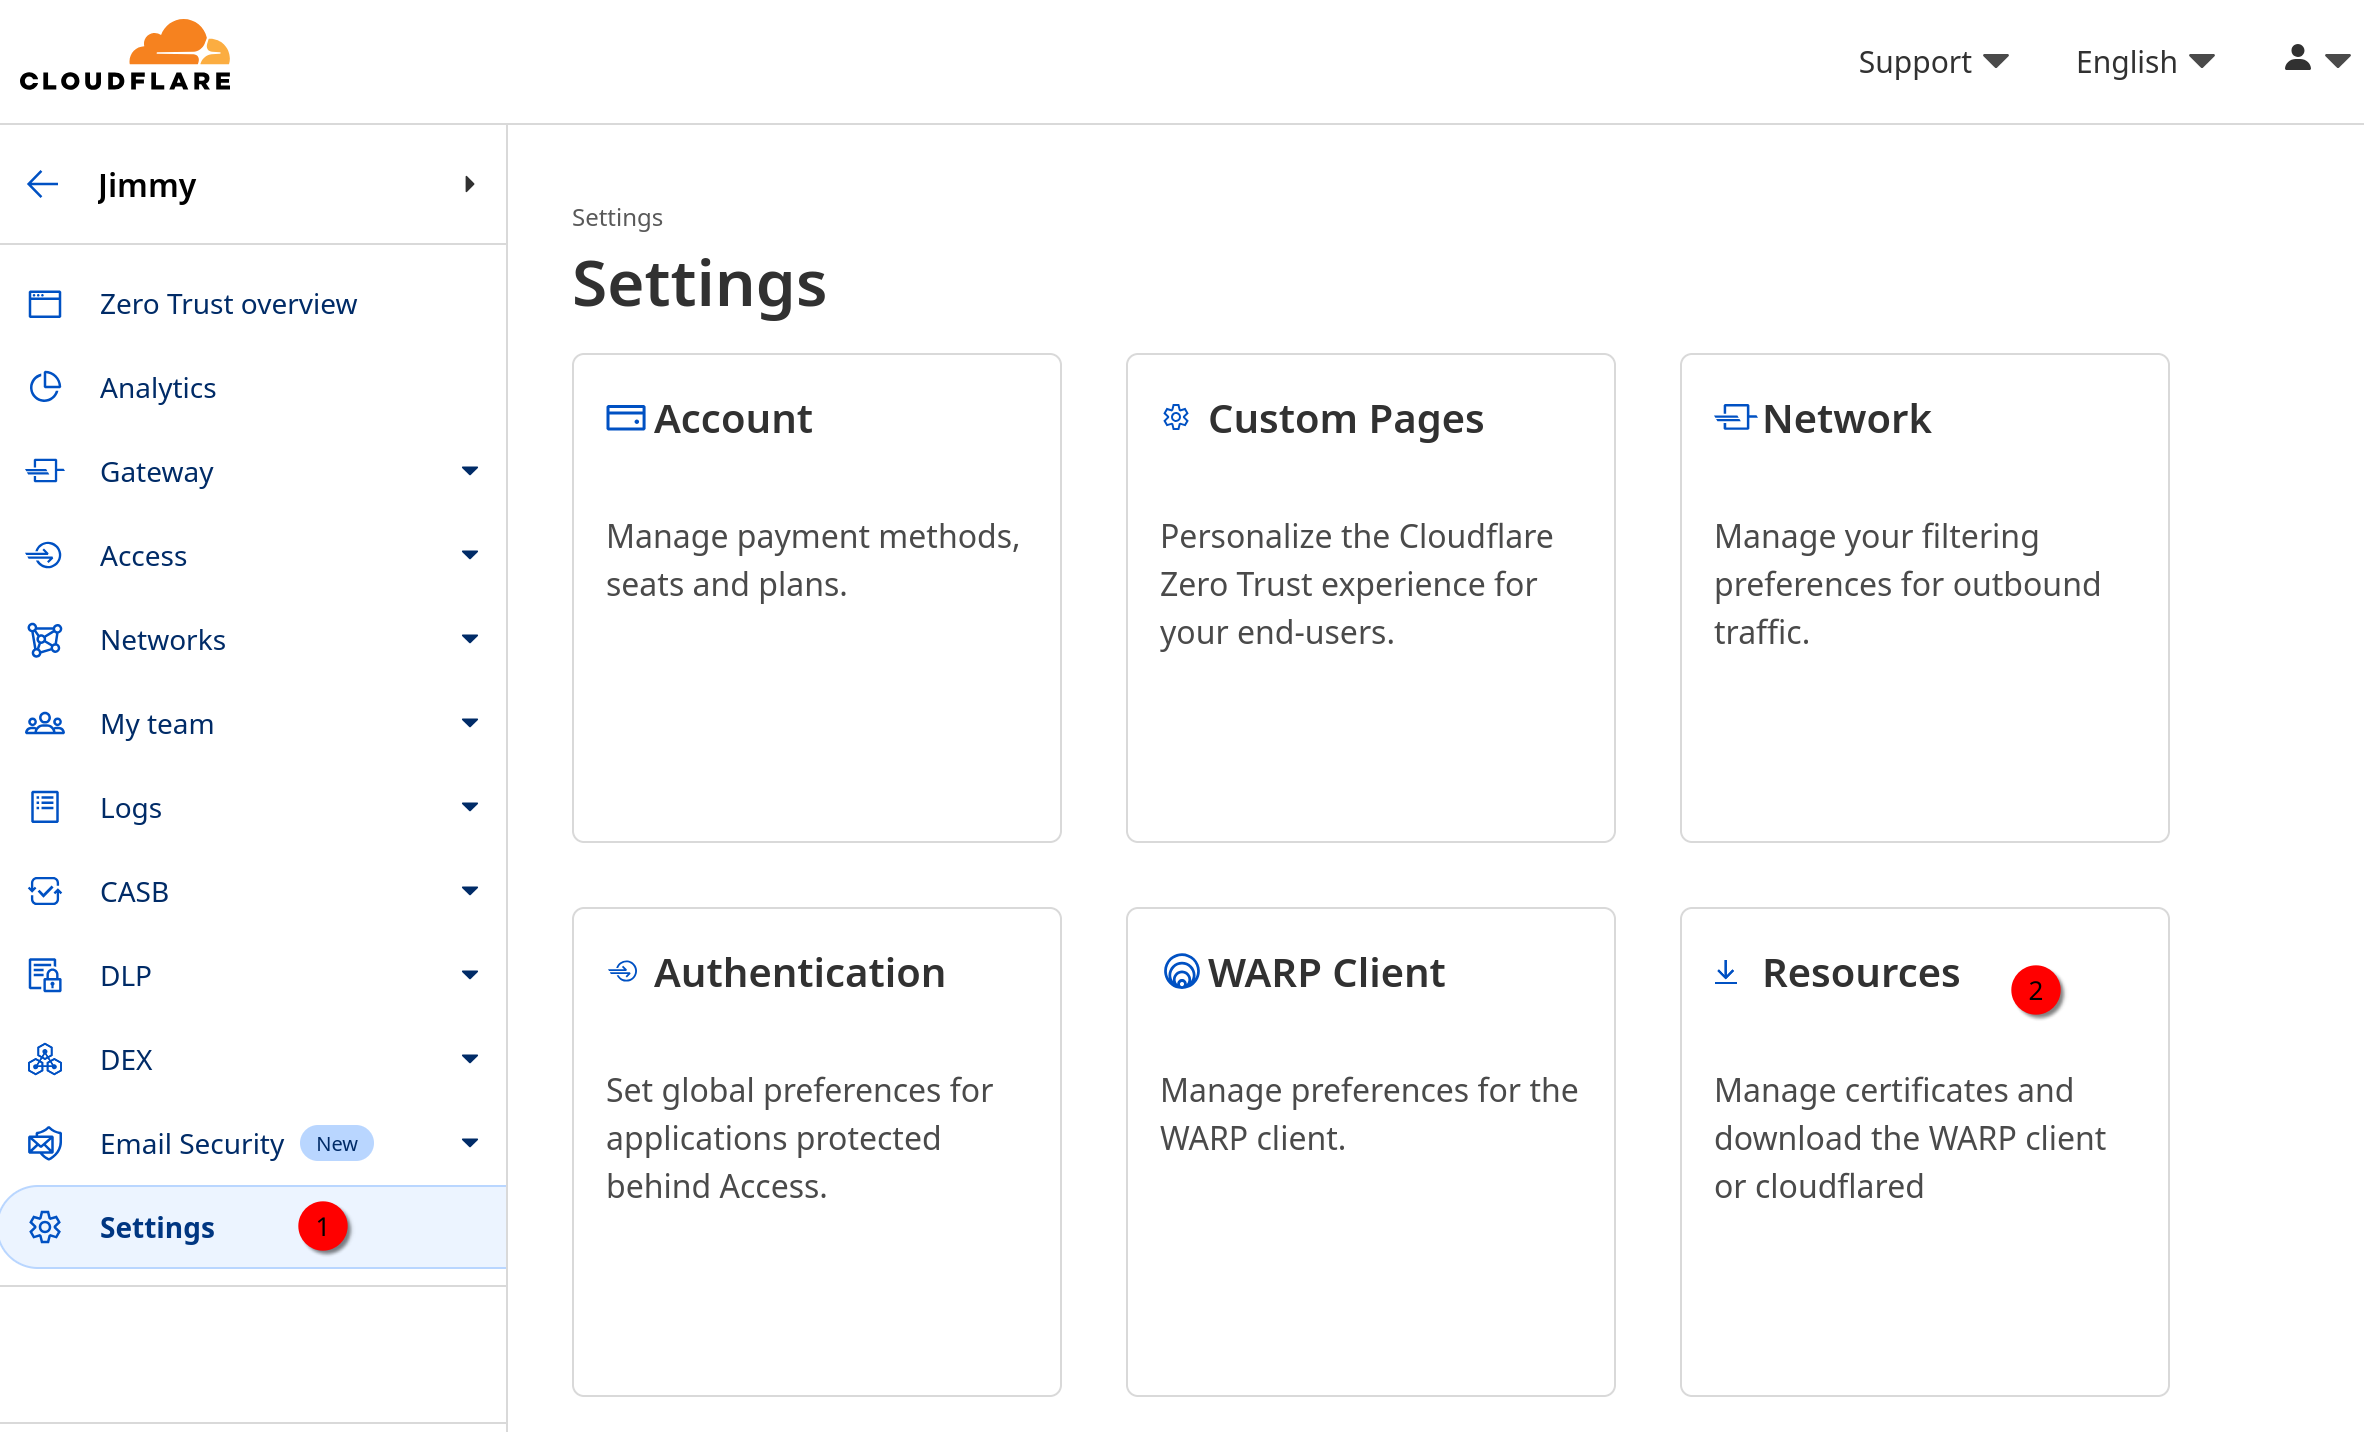The height and width of the screenshot is (1432, 2364).
Task: Click the Zero Trust overview window icon
Action: [45, 304]
